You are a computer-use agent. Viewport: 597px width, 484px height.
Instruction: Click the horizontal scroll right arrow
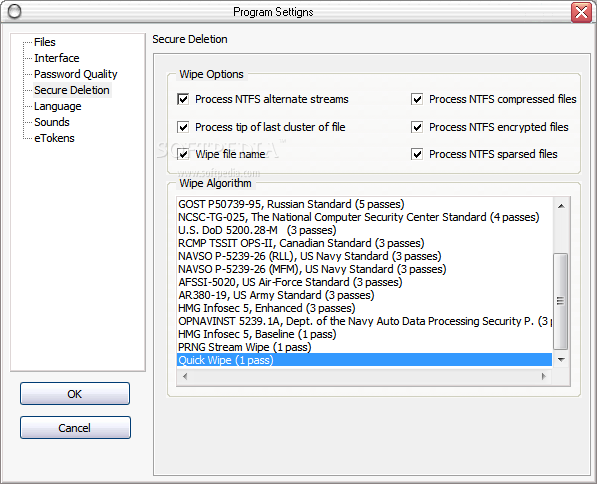coord(544,377)
